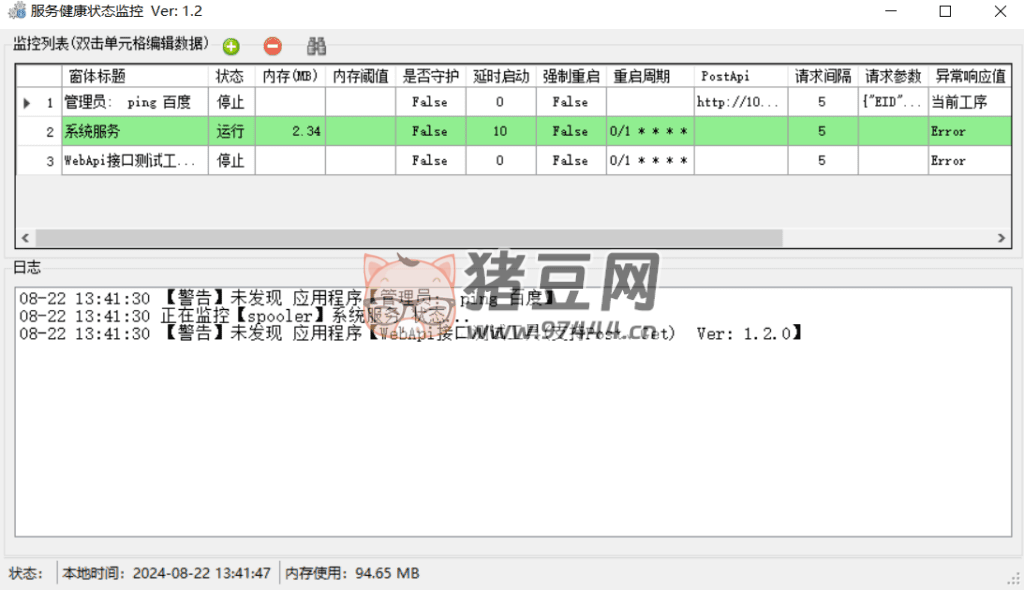Click the 请求参数 column header
The image size is (1024, 590).
[x=893, y=76]
